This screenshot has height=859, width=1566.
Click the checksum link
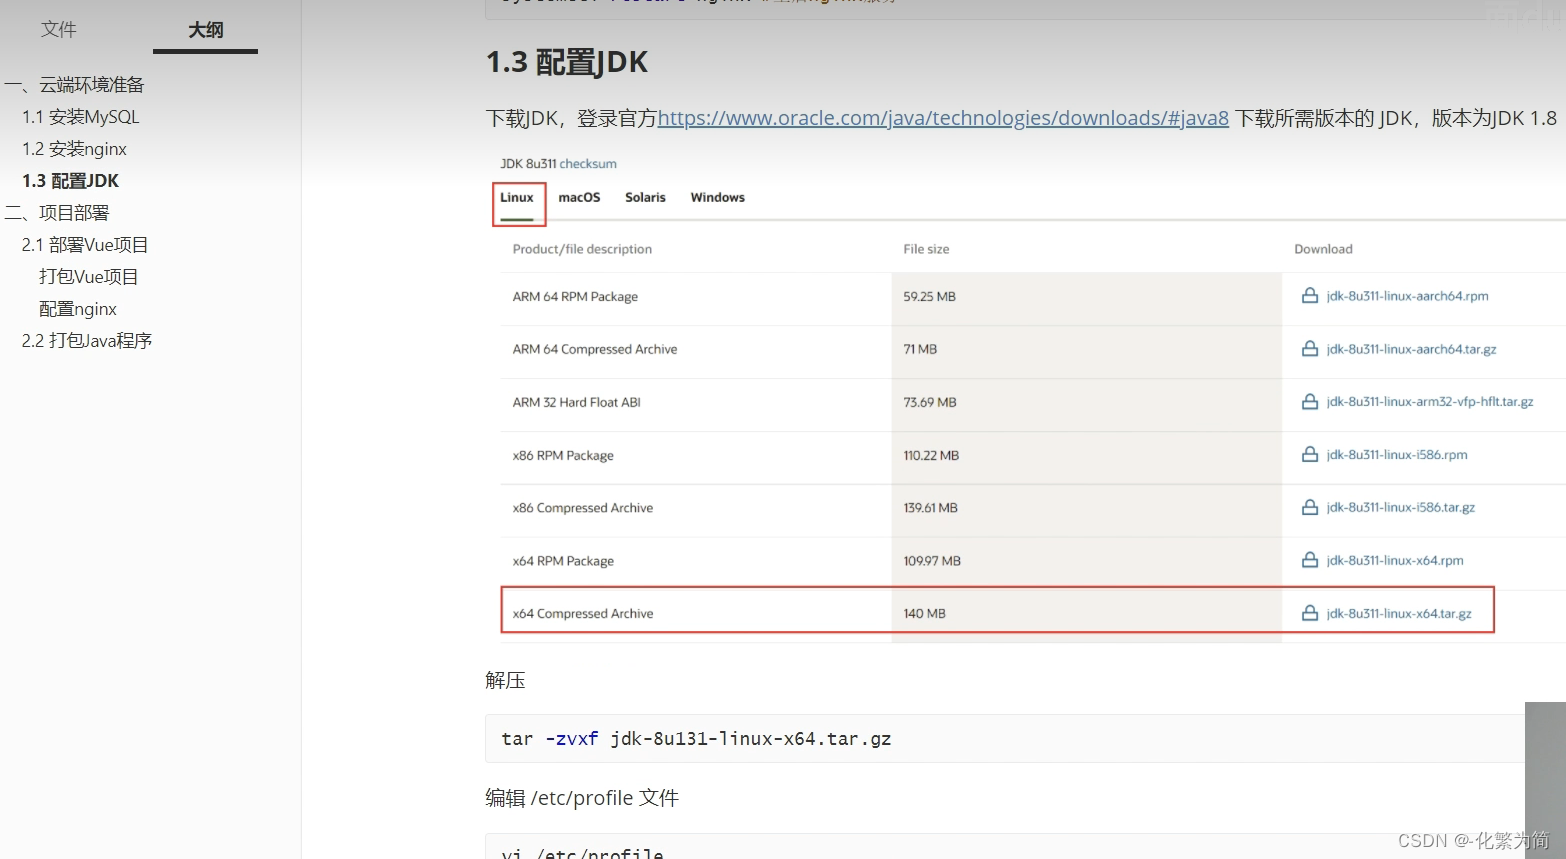coord(588,164)
